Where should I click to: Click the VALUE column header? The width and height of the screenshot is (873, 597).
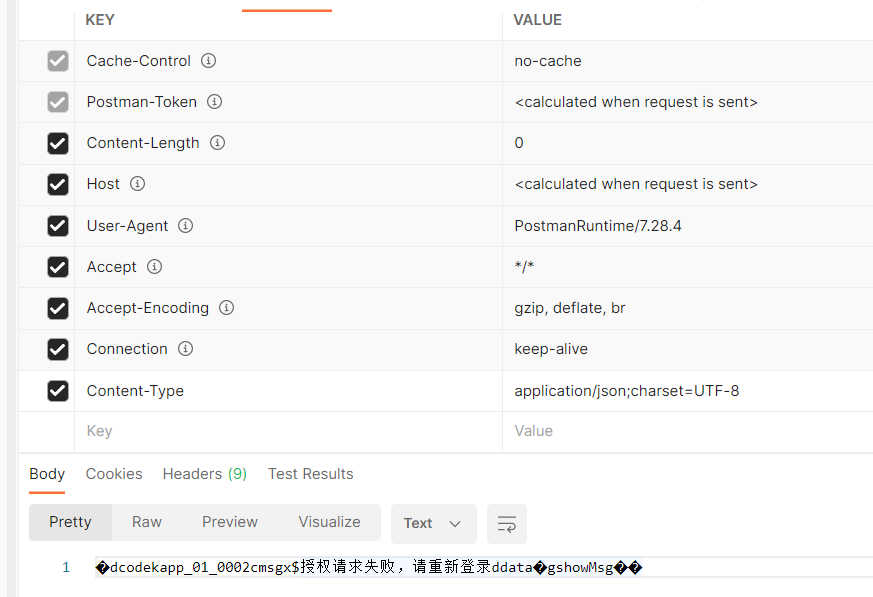538,20
